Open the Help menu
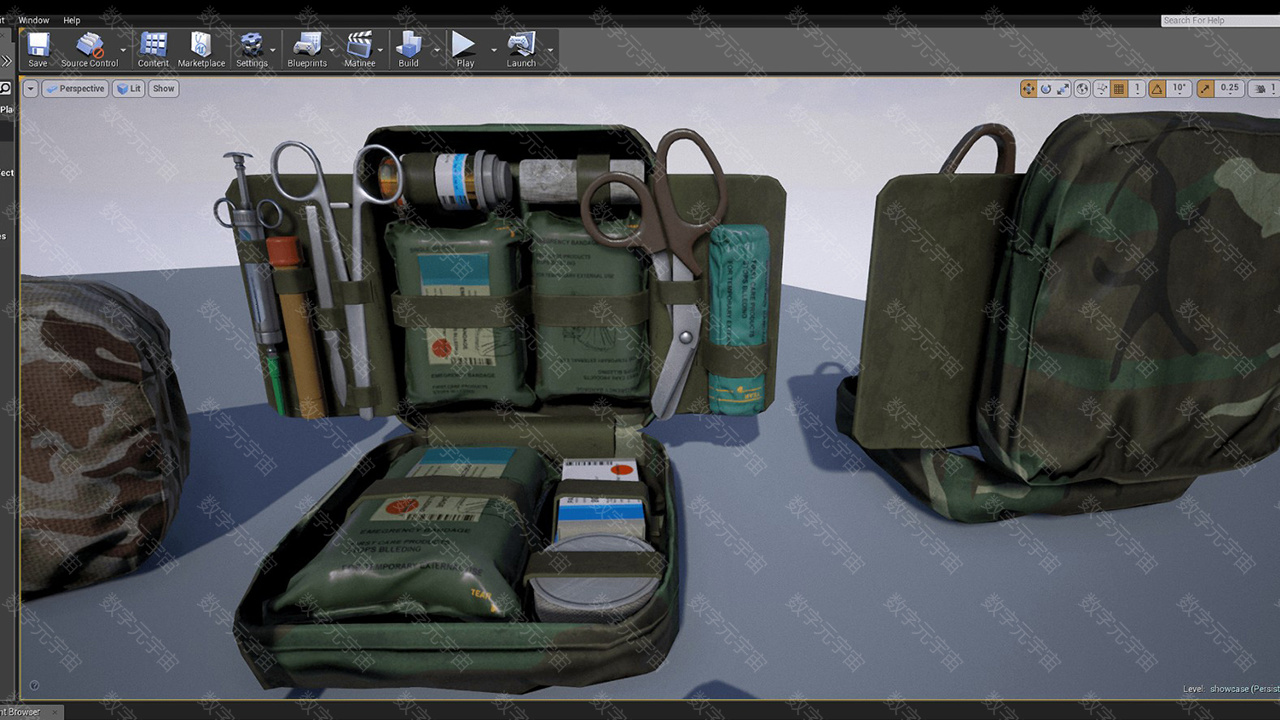 (x=72, y=20)
